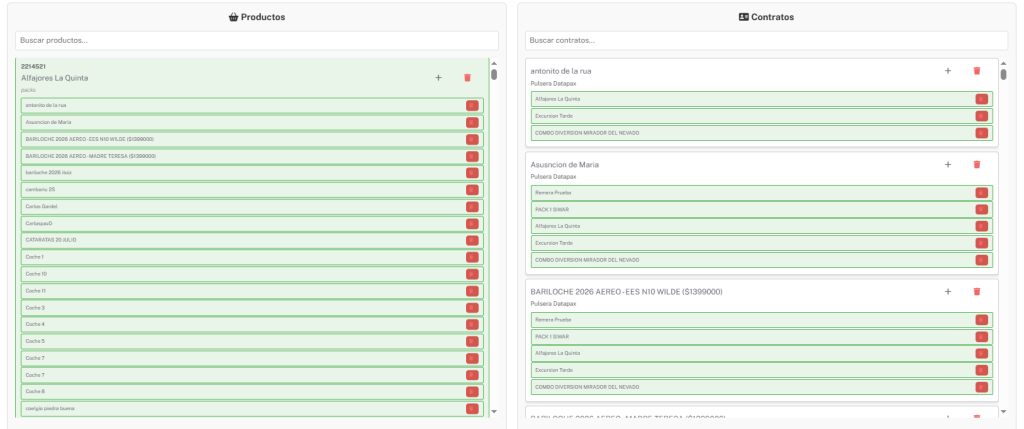Image resolution: width=1024 pixels, height=429 pixels.
Task: Click the plus icon for Alfajores La Quinta product
Action: point(438,78)
